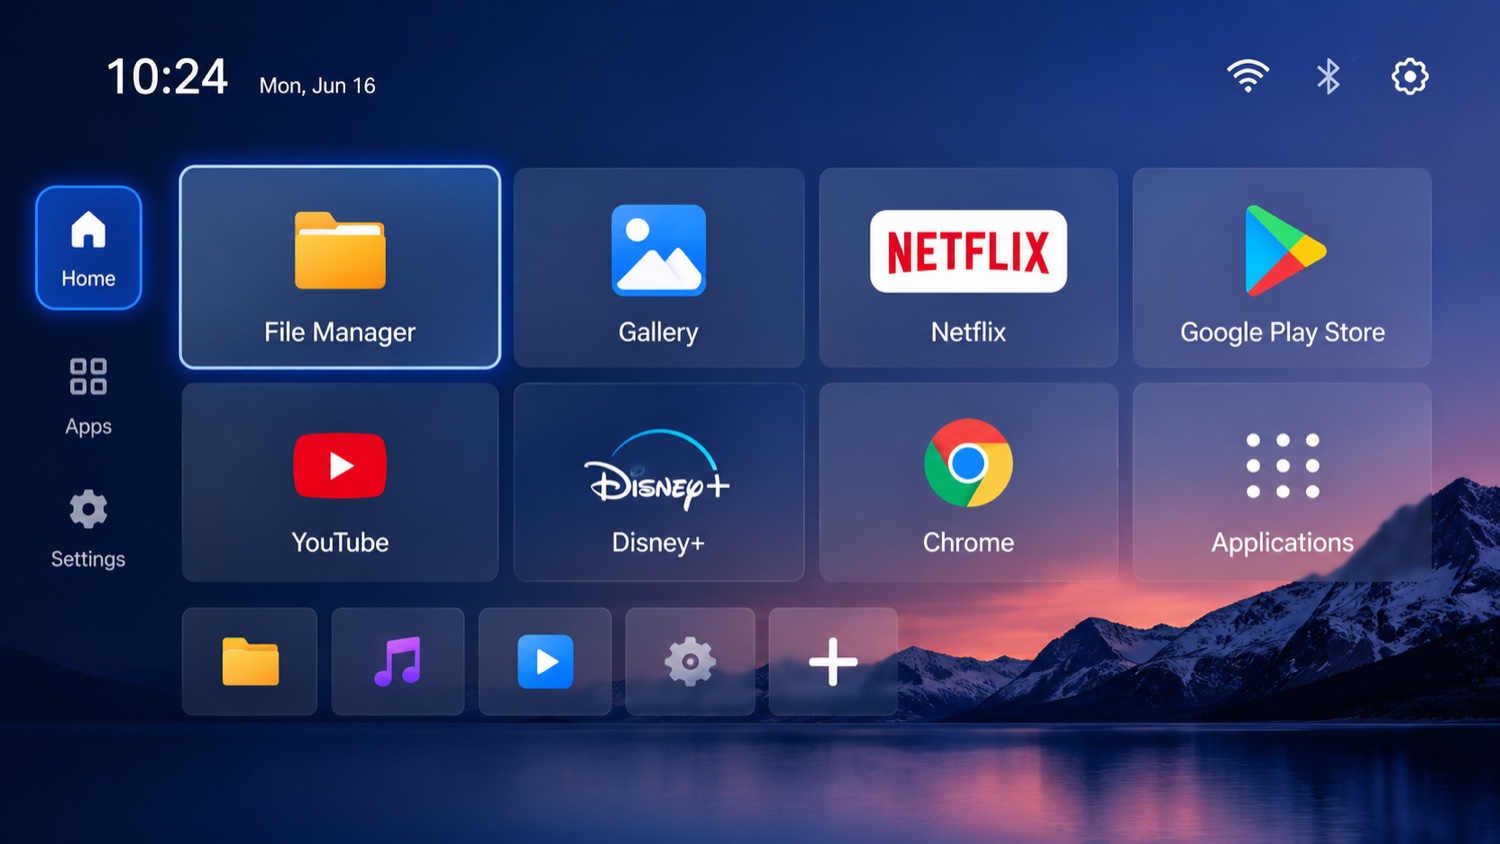Open the Bluetooth status icon
This screenshot has width=1500, height=844.
[1328, 76]
